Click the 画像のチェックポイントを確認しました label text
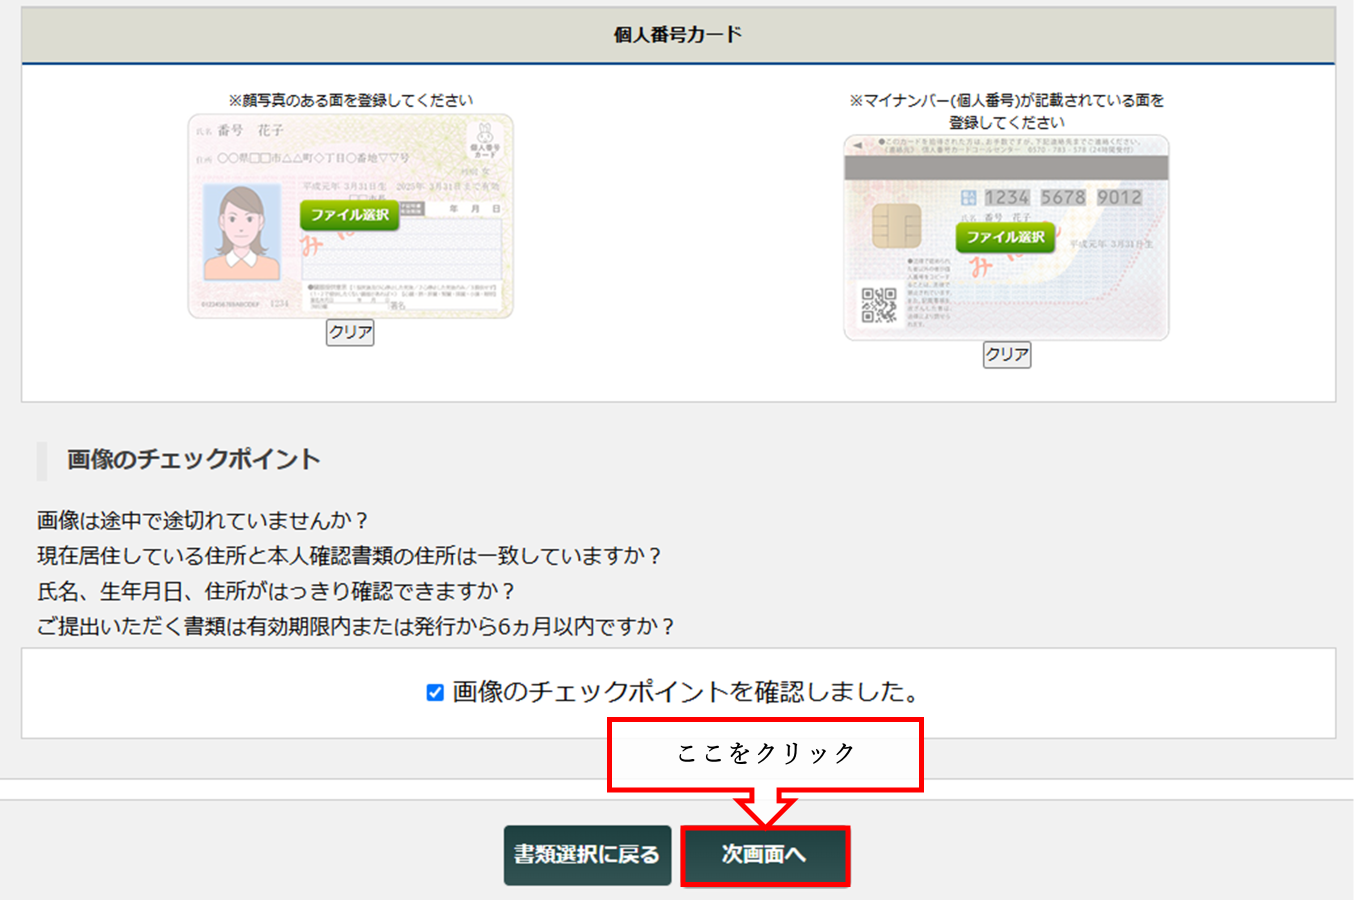The width and height of the screenshot is (1354, 900). point(686,692)
